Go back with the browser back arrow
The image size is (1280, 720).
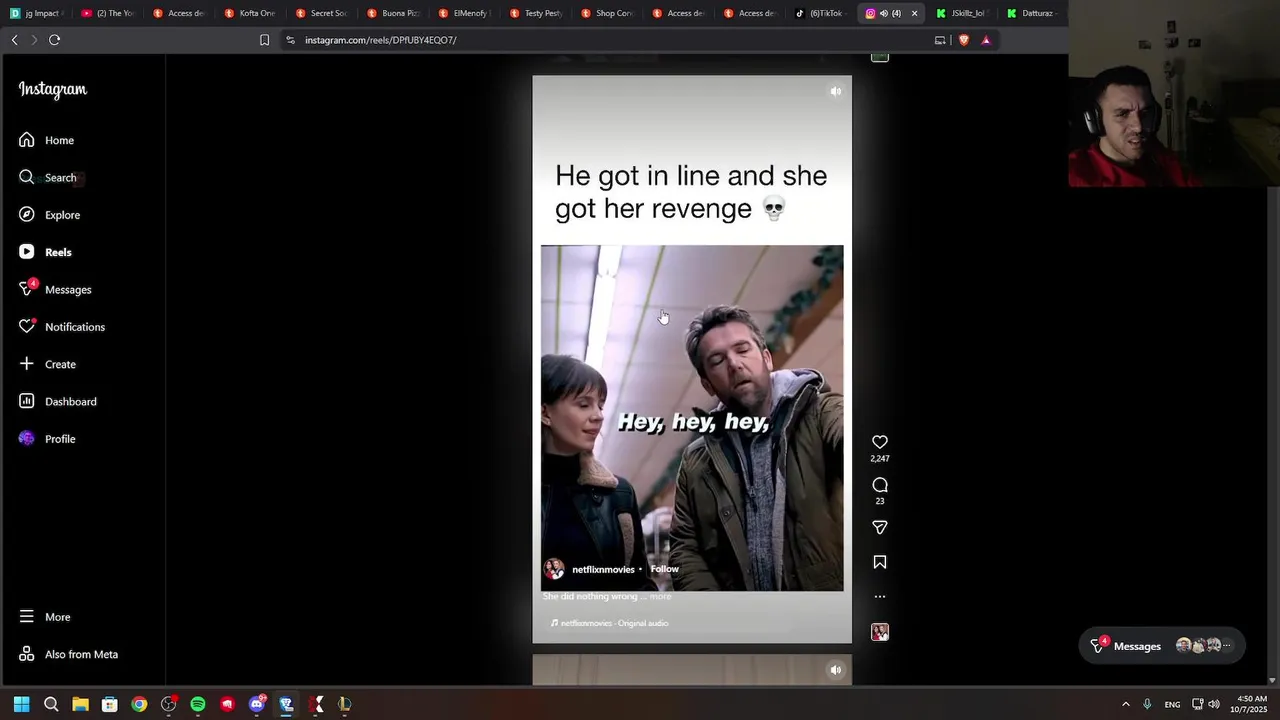(14, 40)
